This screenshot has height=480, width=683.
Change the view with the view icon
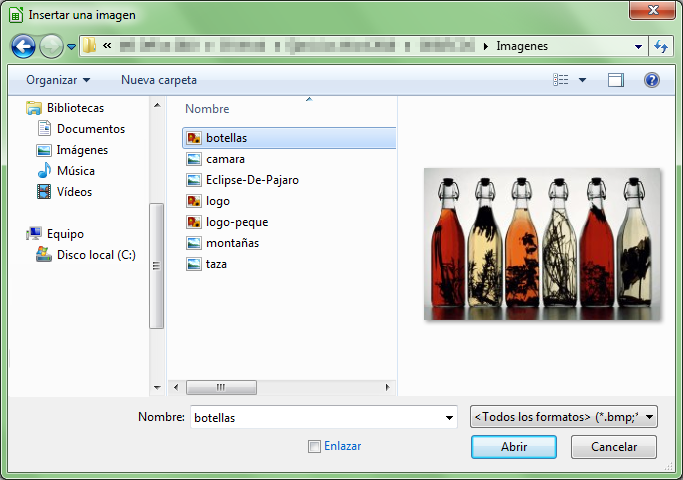pyautogui.click(x=561, y=80)
